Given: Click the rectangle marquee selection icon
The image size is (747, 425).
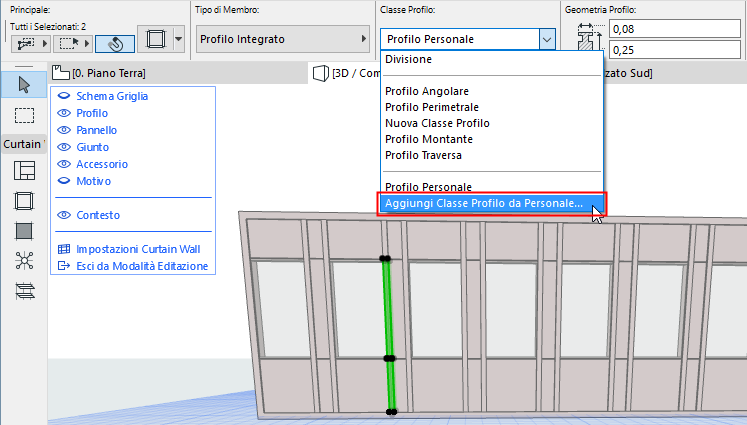Looking at the screenshot, I should [70, 44].
